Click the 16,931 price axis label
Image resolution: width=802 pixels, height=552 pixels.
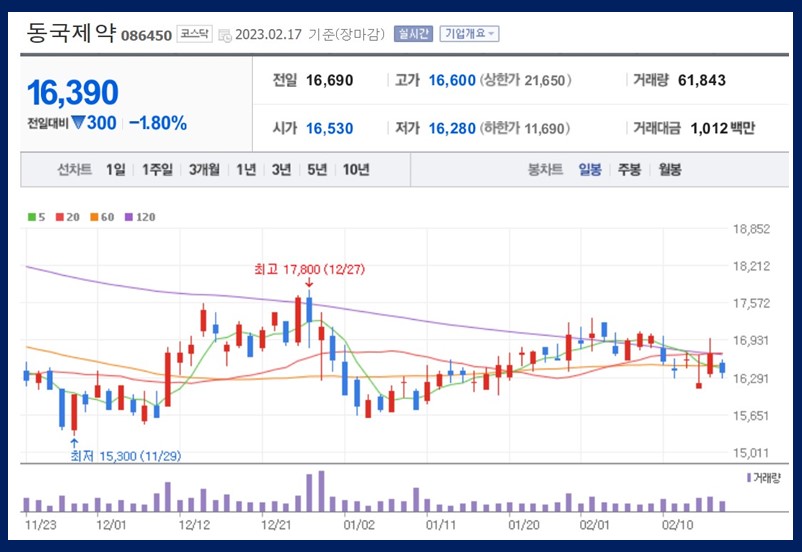(751, 341)
